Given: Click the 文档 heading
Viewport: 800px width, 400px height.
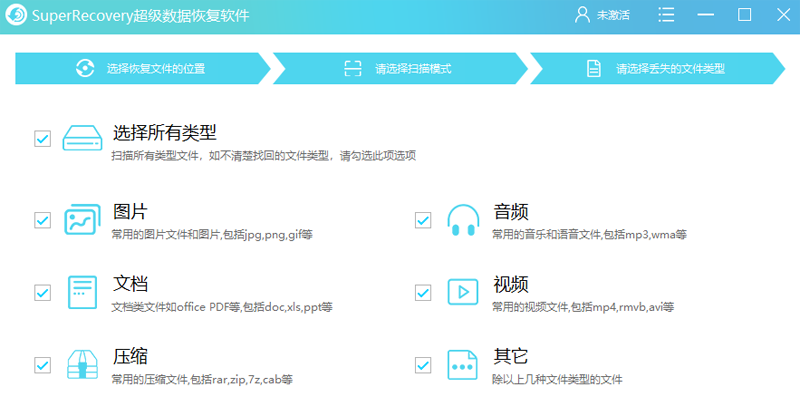Looking at the screenshot, I should (130, 284).
